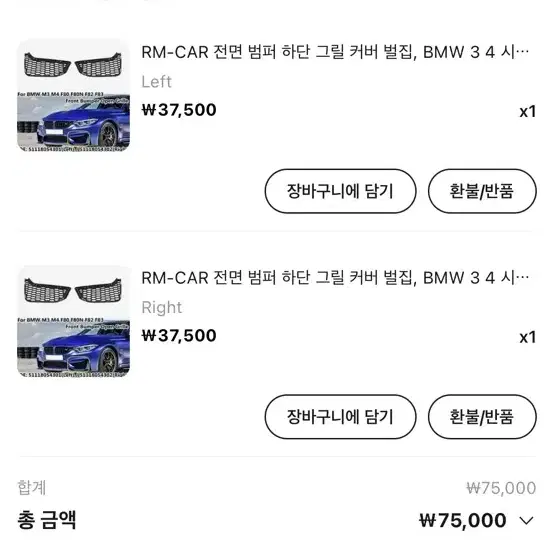Click the x1 quantity of Left item
Viewport: 554px width, 554px height.
pos(528,112)
